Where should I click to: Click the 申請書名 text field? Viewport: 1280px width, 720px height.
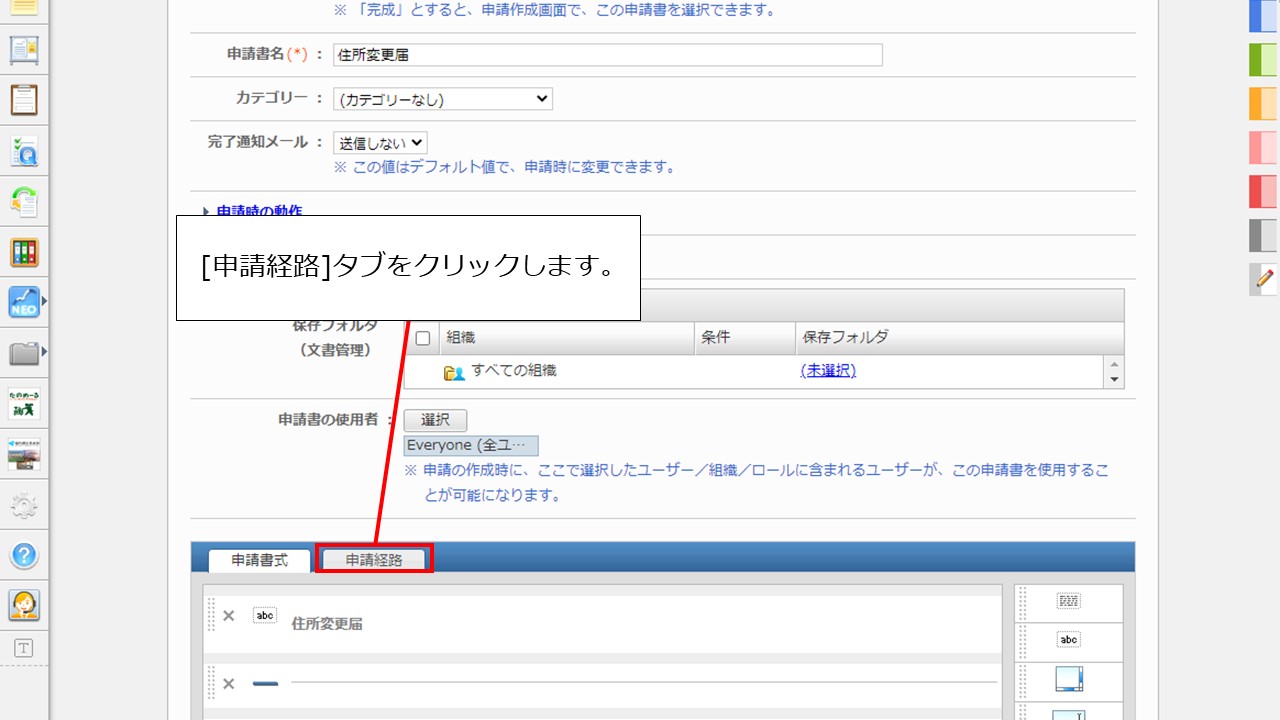(x=607, y=55)
